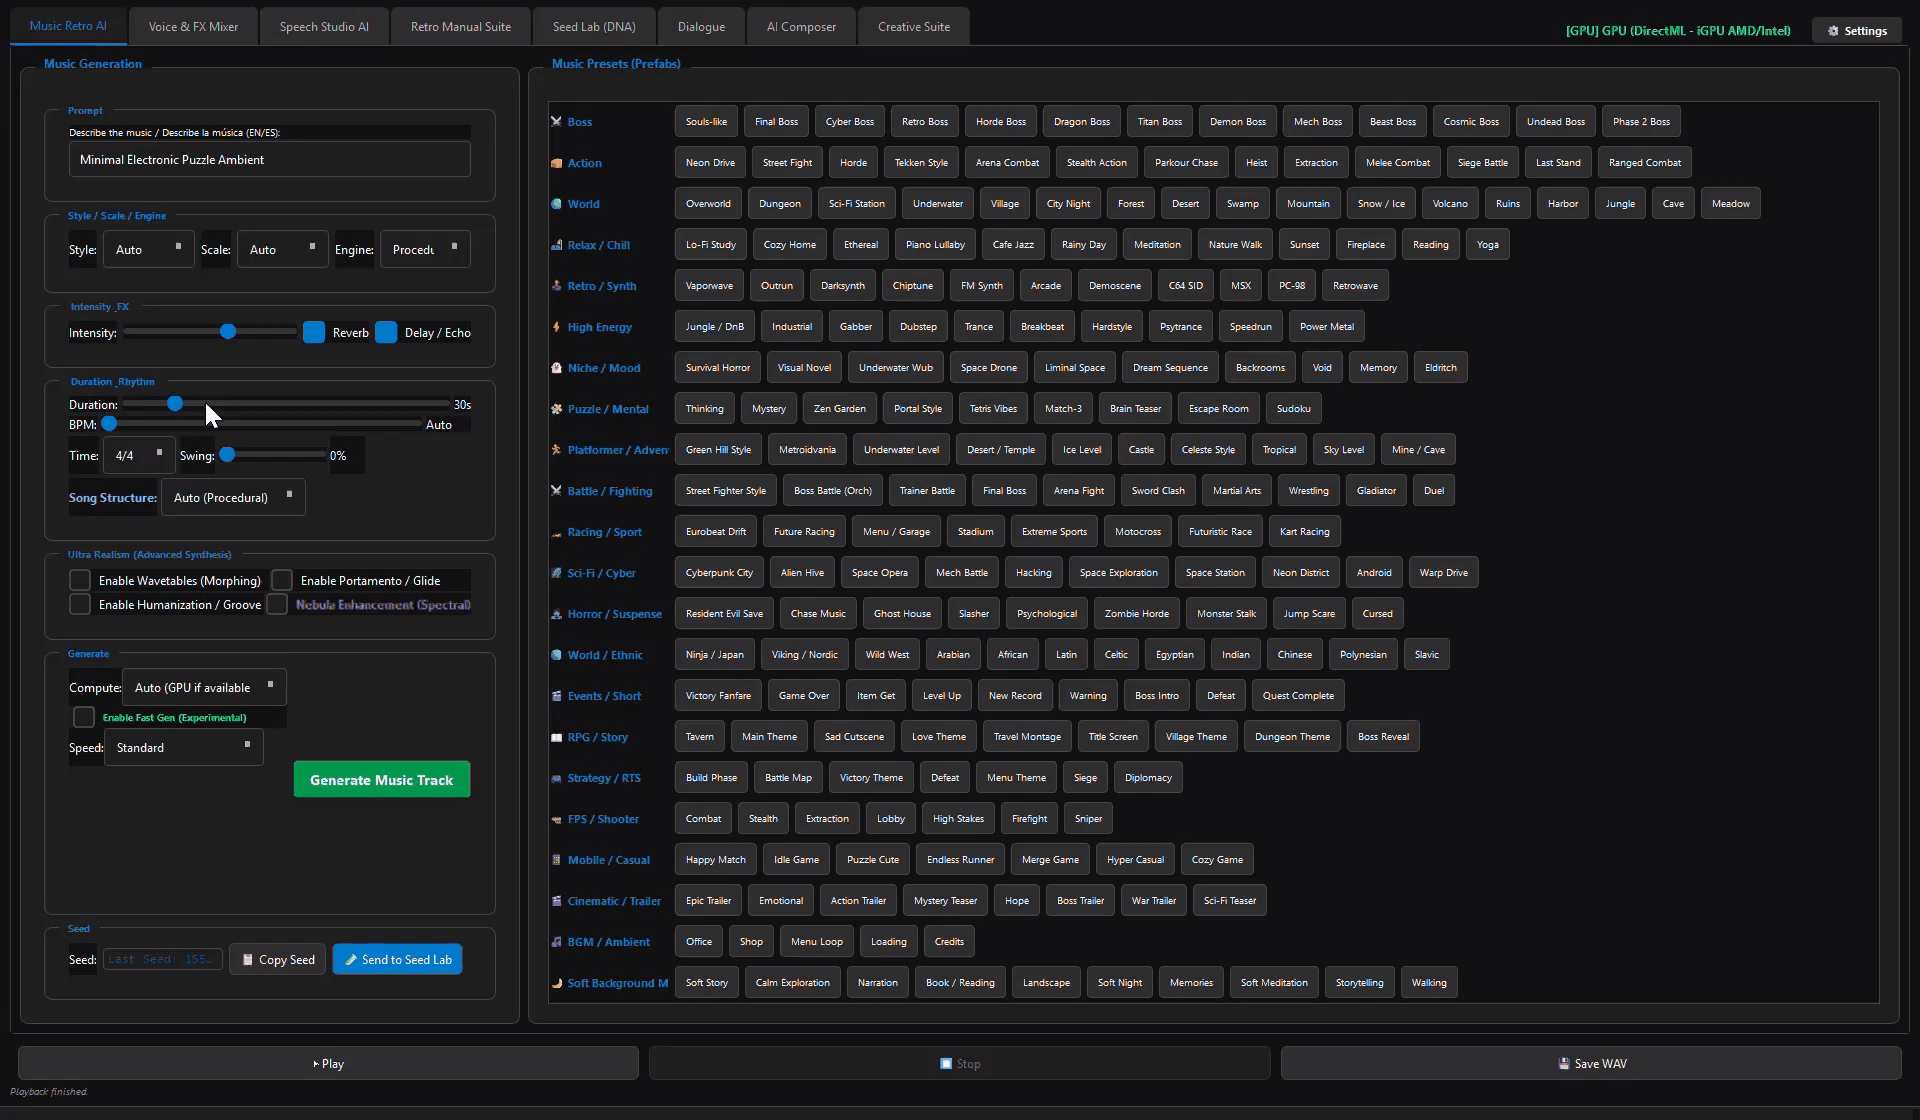Click the Sci-Fi / Cyber category icon
Screen dimensions: 1920x1120
556,573
